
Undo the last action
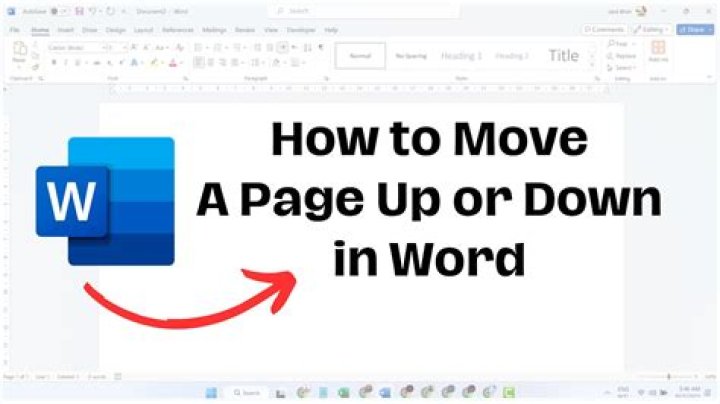[93, 11]
